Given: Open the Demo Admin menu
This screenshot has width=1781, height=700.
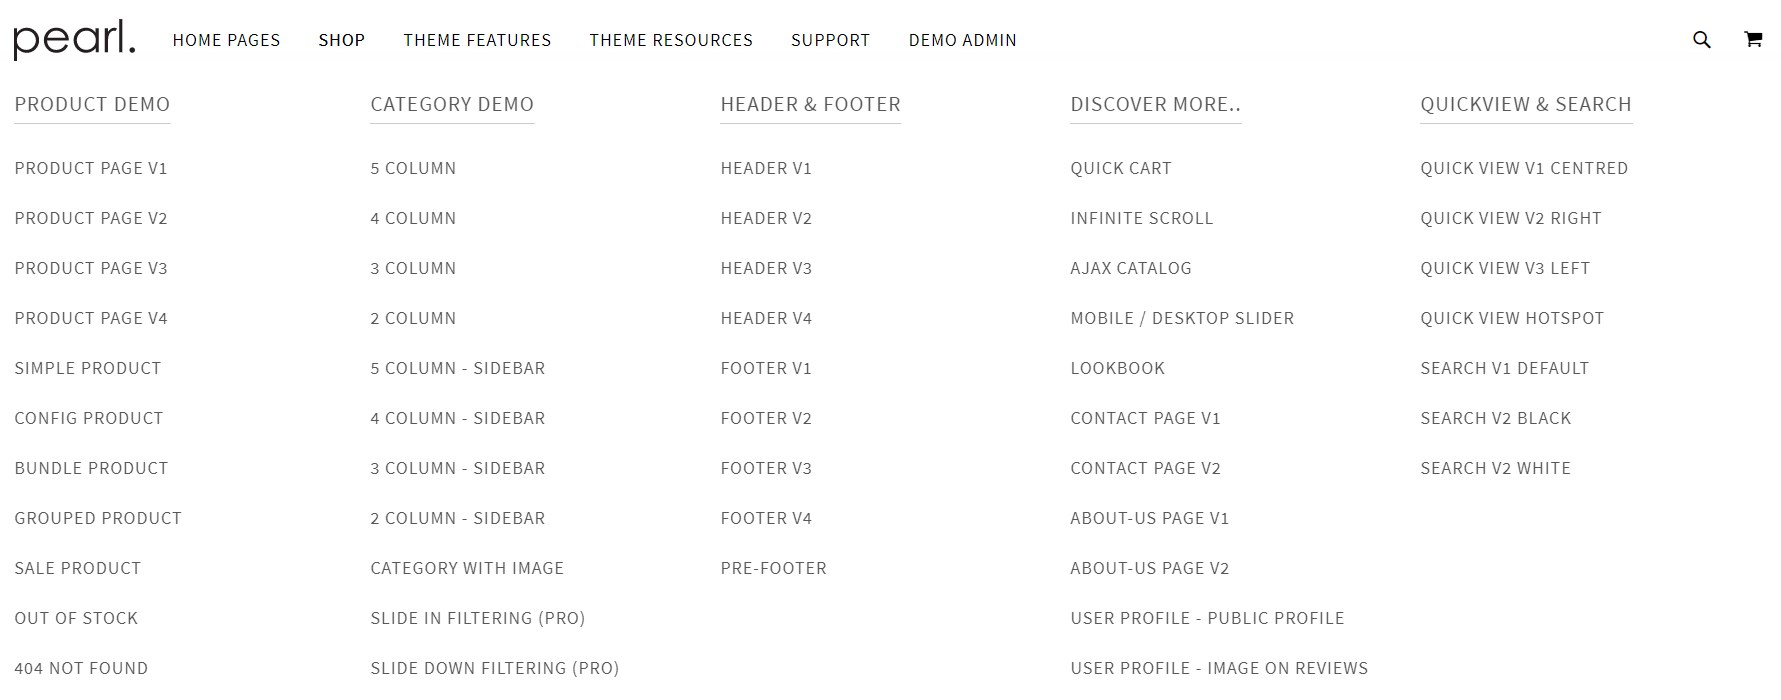Looking at the screenshot, I should pos(962,40).
